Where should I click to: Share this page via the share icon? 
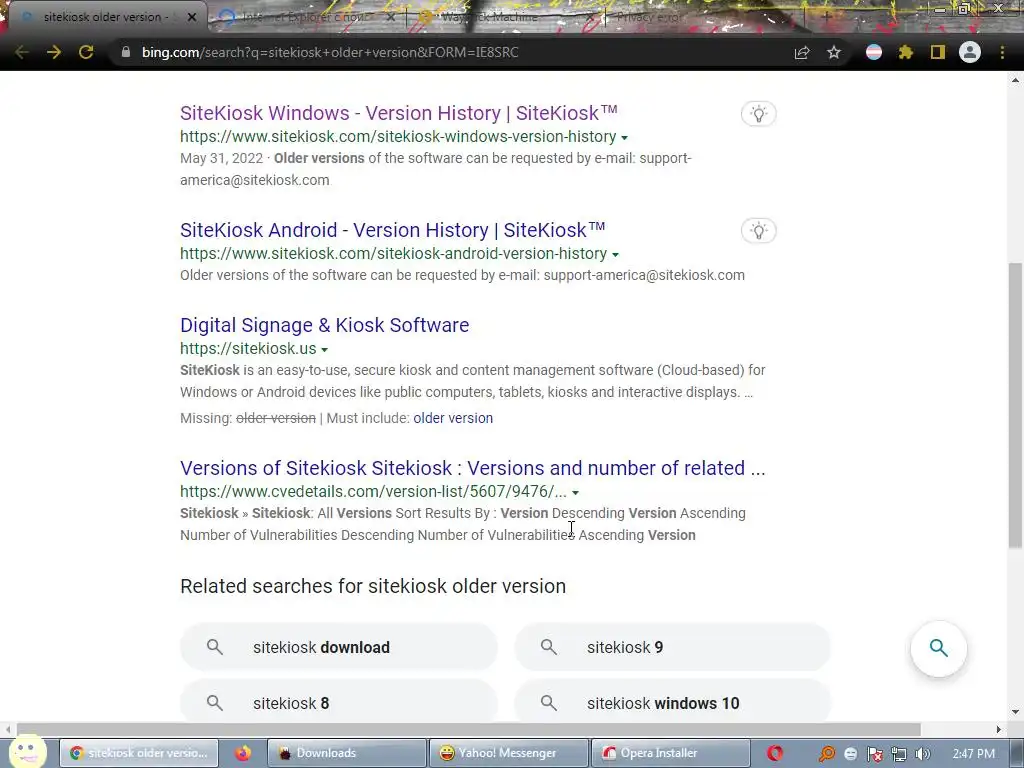(x=802, y=53)
